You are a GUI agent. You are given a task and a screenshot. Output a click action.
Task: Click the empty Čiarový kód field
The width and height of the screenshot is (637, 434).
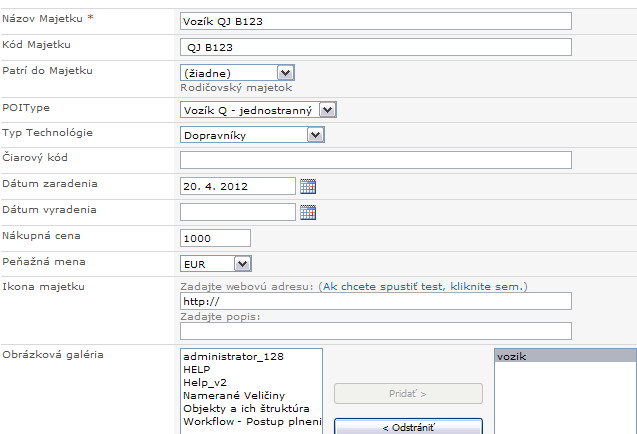tap(376, 160)
